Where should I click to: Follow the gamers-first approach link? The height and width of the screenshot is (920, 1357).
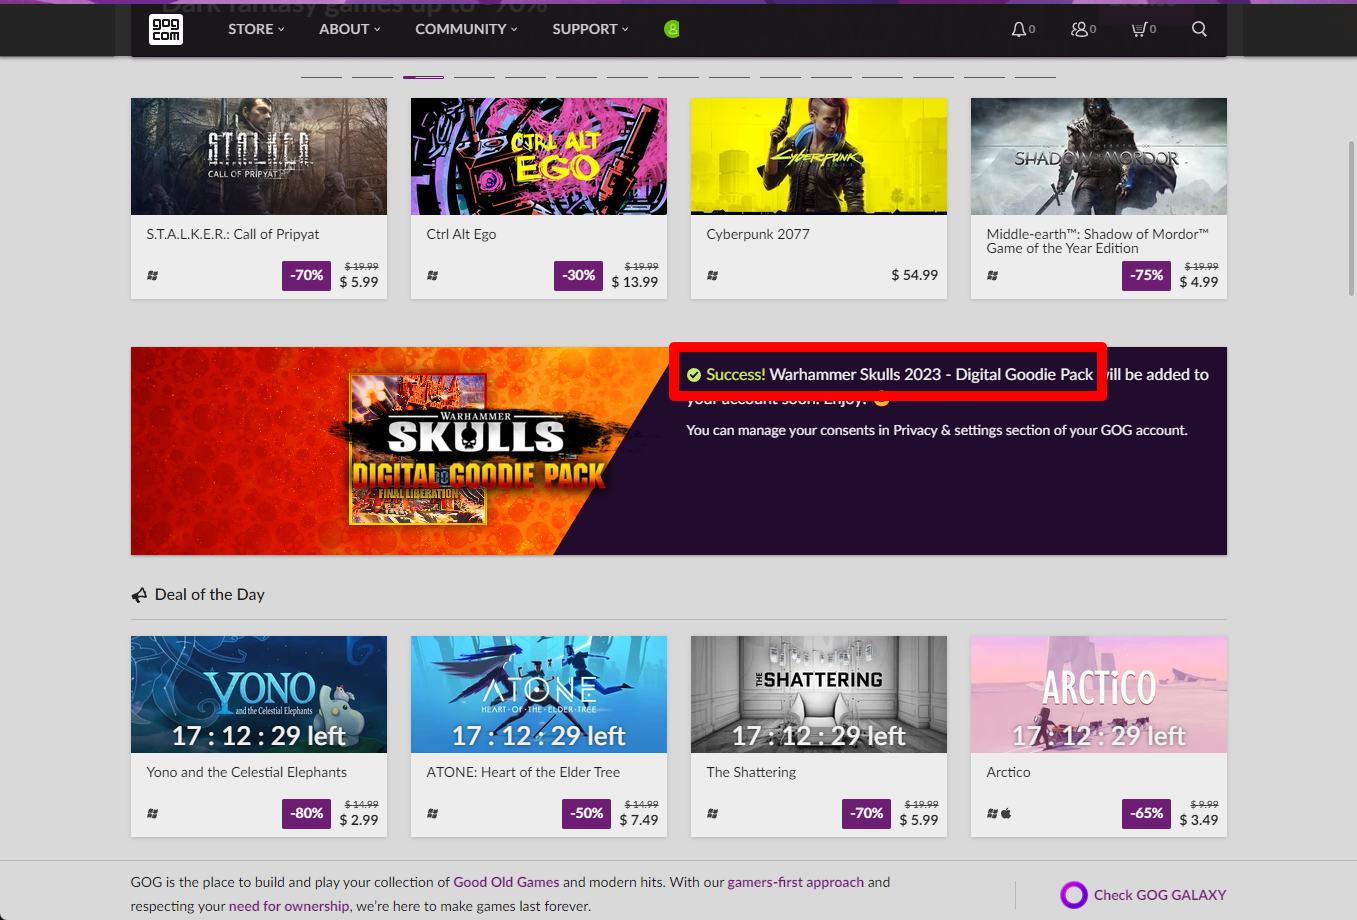pyautogui.click(x=795, y=882)
